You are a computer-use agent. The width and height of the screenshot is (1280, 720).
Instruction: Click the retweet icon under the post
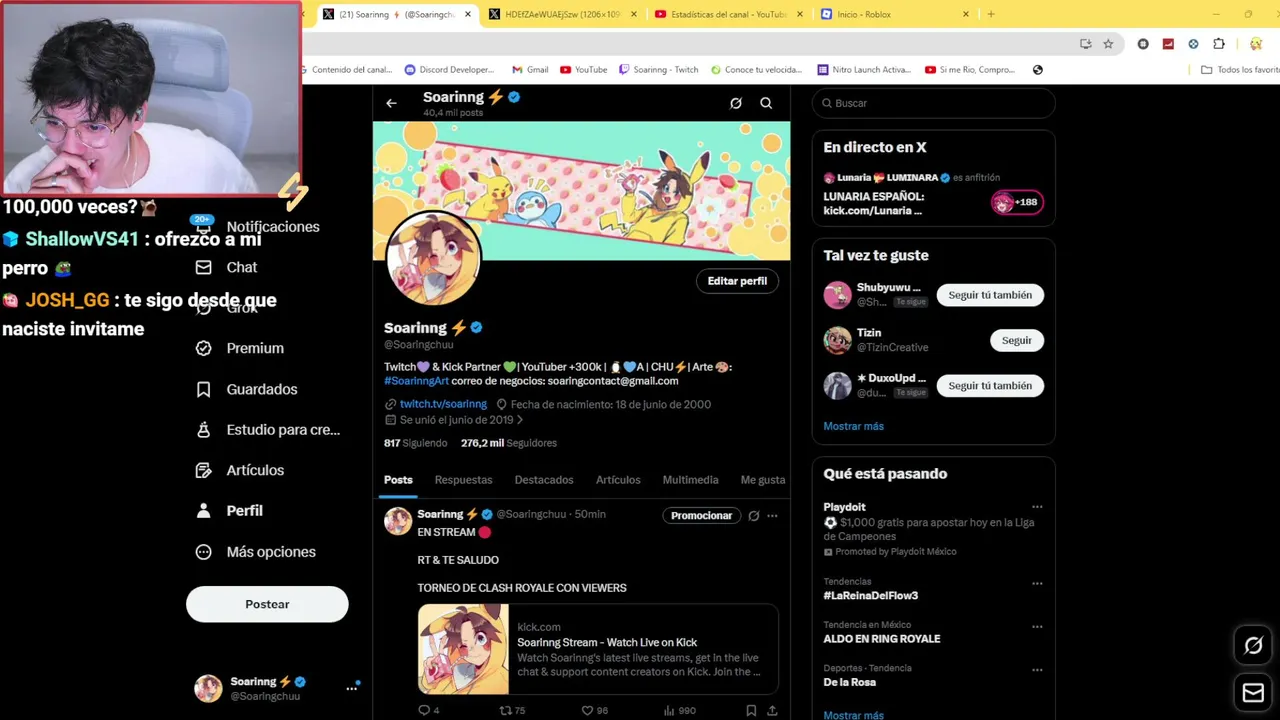506,710
